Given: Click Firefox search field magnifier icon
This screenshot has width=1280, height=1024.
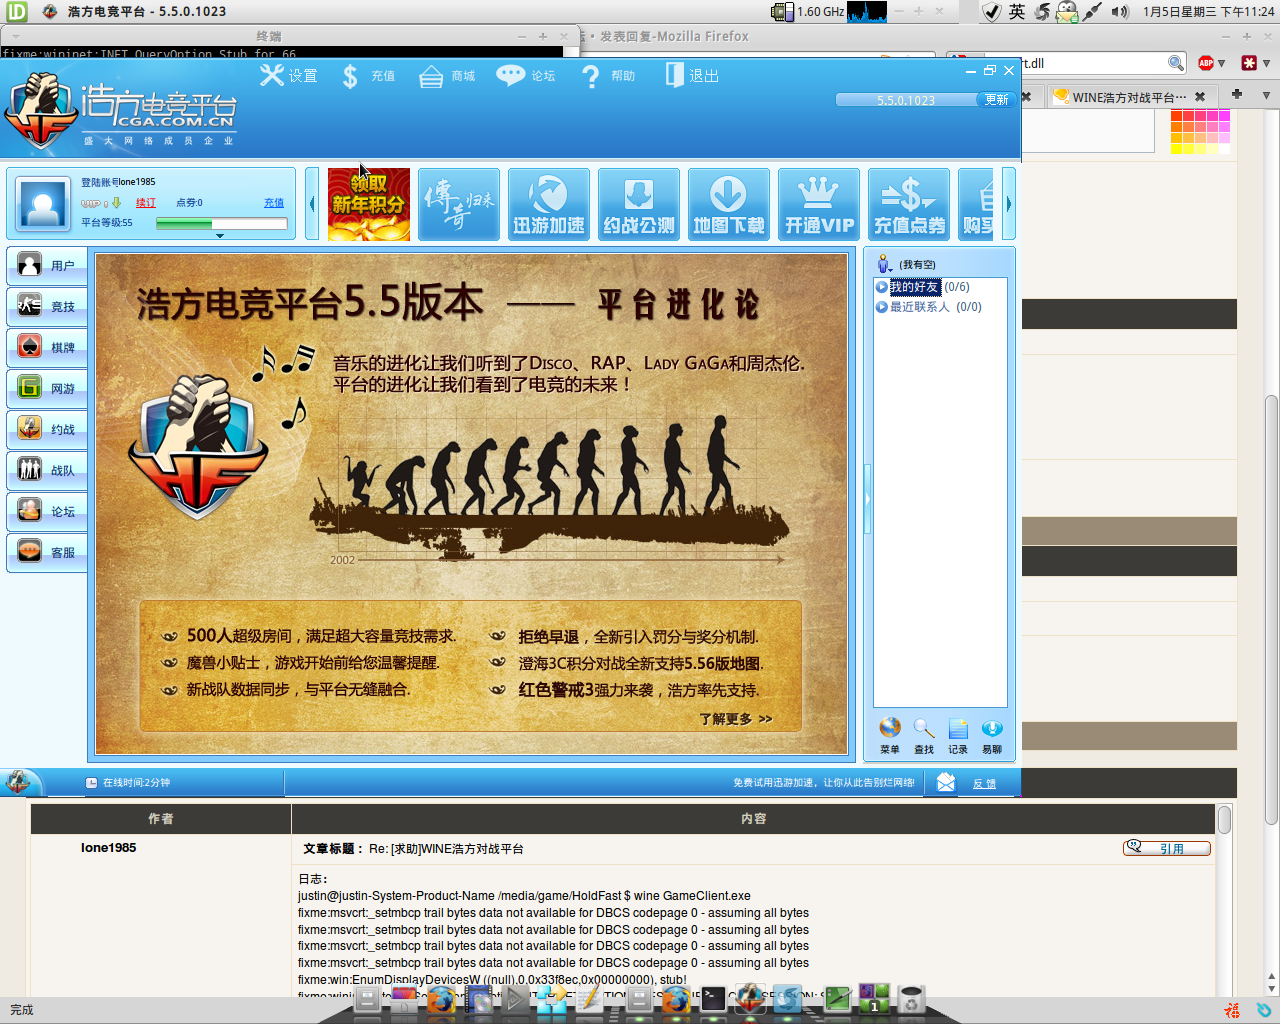Looking at the screenshot, I should point(1176,63).
